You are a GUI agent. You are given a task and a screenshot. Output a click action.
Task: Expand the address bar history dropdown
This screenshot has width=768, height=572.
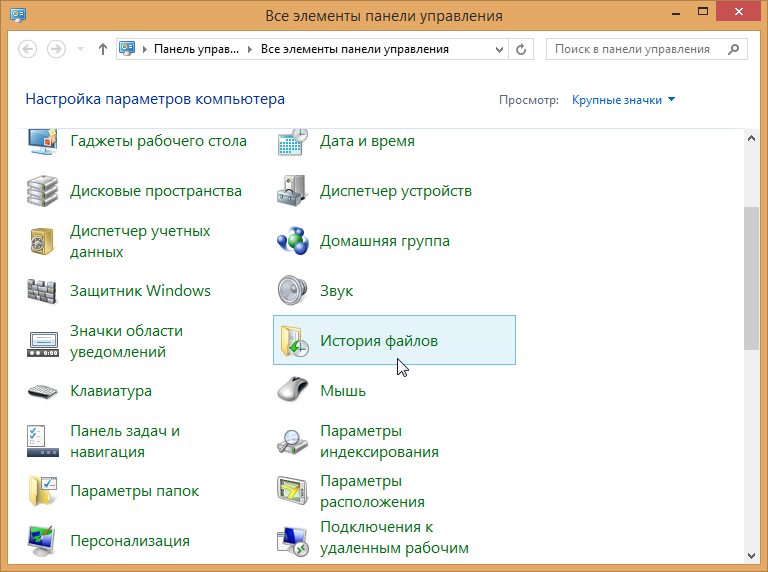pos(499,49)
